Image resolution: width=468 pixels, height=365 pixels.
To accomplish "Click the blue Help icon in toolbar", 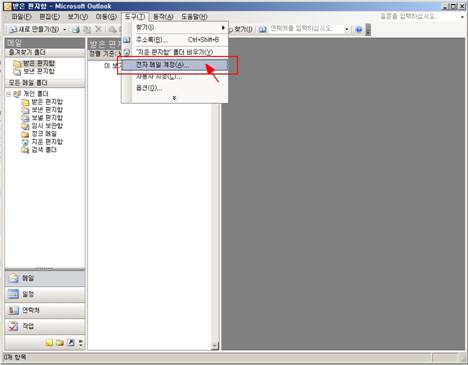I will coord(359,30).
